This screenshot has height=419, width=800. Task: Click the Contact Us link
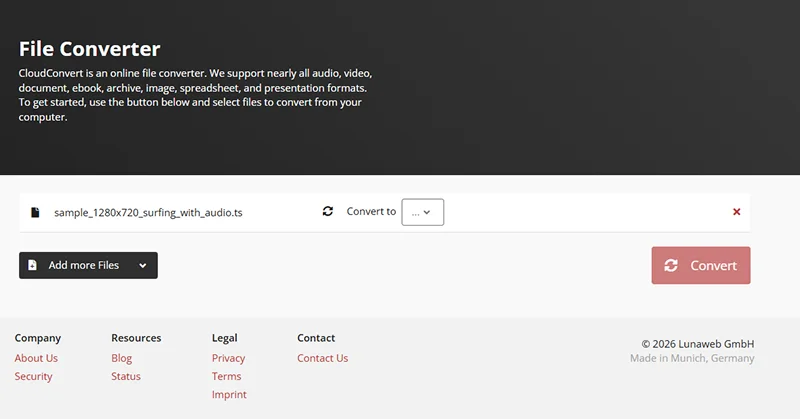click(322, 358)
